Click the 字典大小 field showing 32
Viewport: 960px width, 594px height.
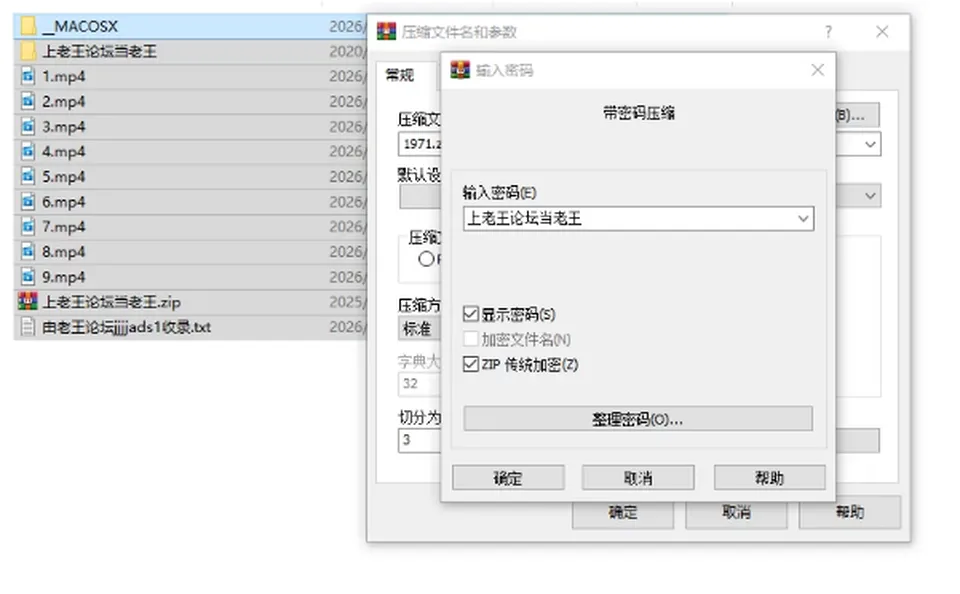pos(420,384)
